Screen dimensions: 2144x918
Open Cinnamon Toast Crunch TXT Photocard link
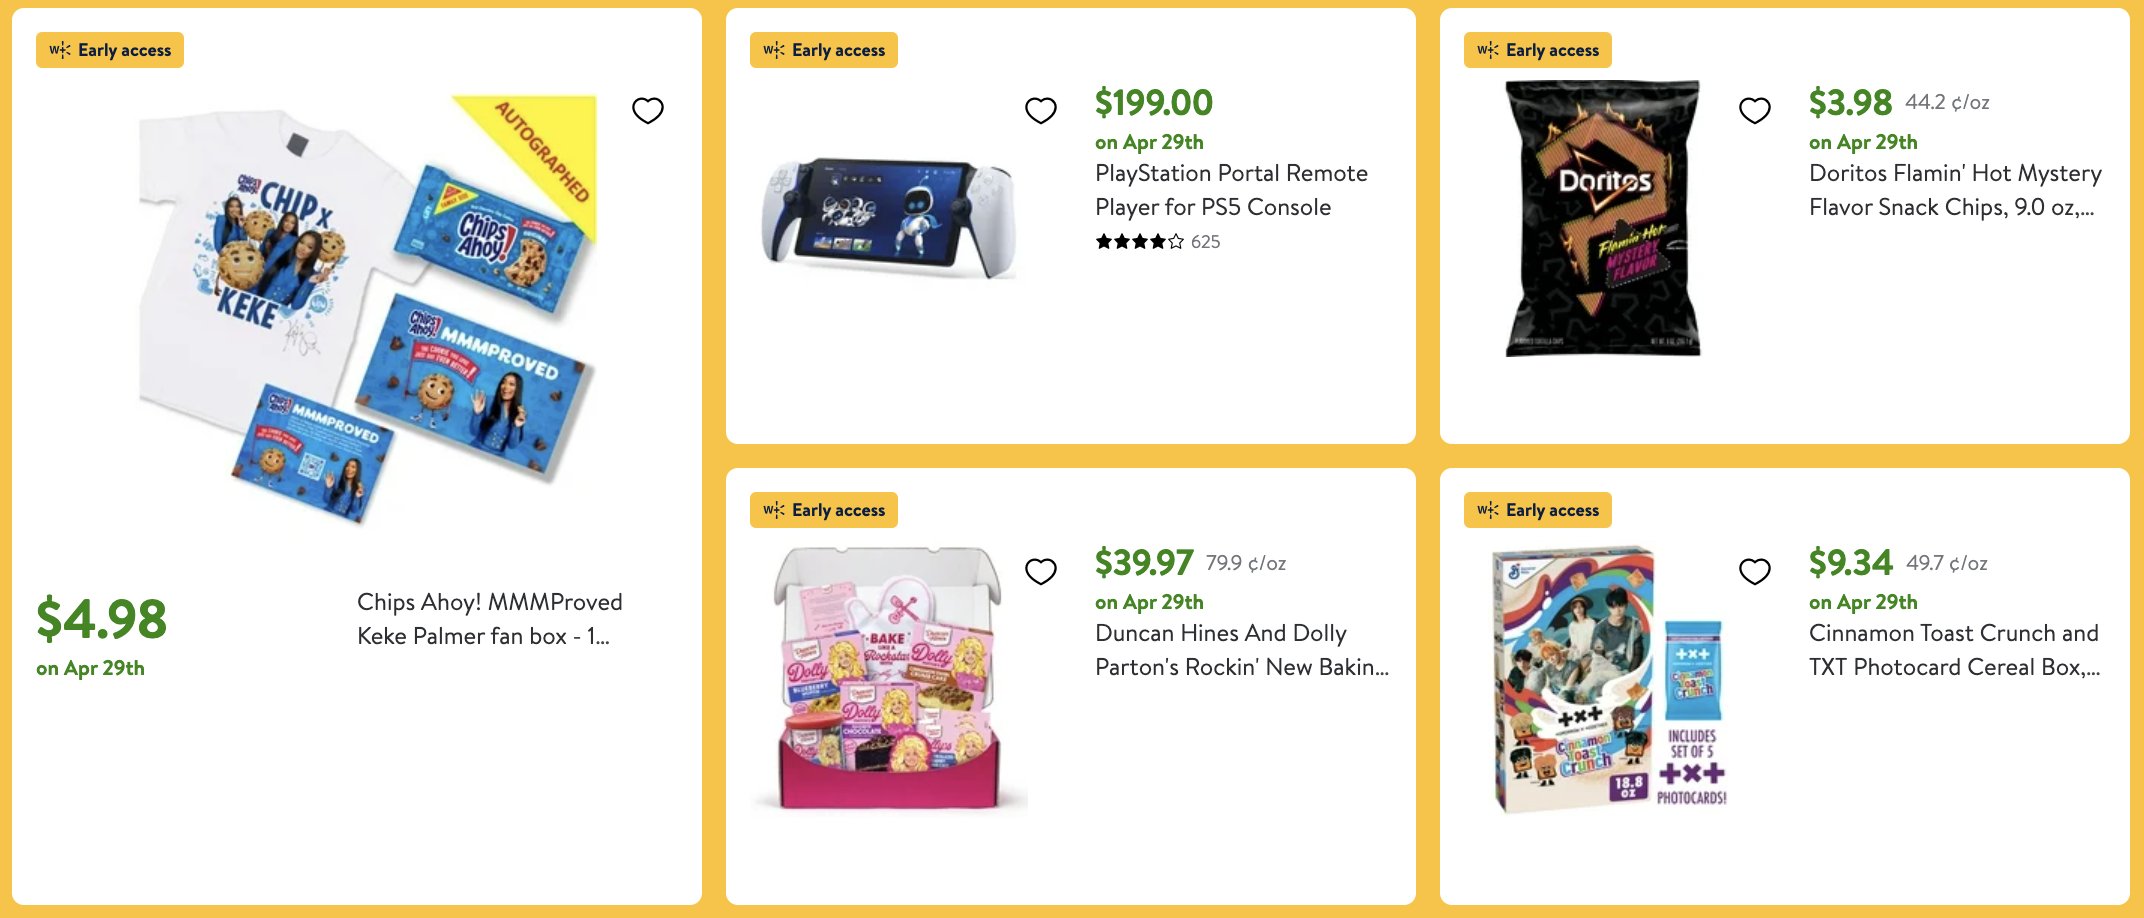pyautogui.click(x=1954, y=650)
